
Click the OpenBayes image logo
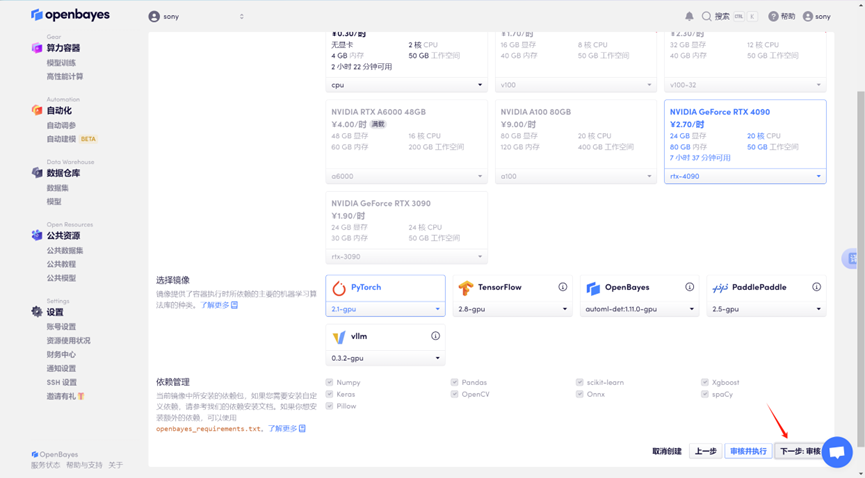point(593,288)
